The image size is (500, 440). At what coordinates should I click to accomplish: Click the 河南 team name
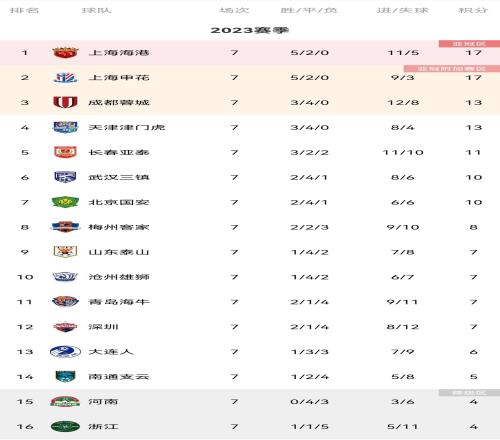(103, 402)
